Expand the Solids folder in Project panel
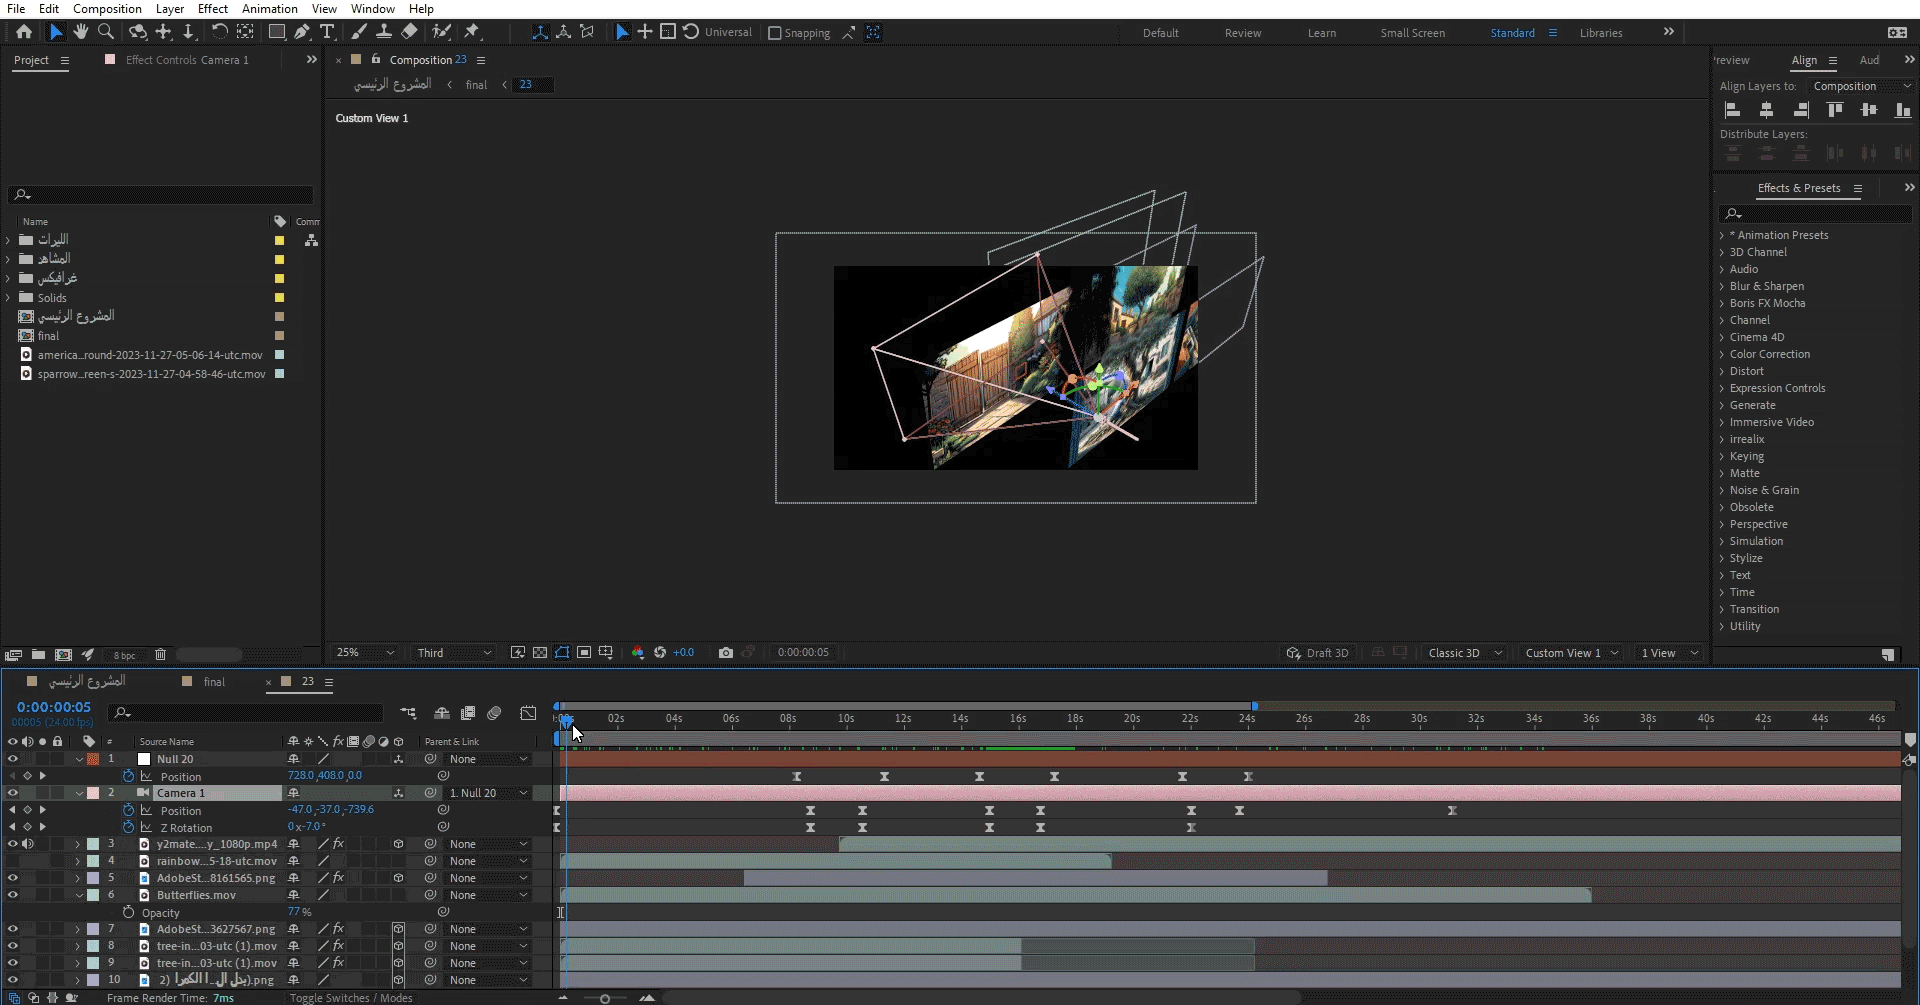Image resolution: width=1920 pixels, height=1005 pixels. [8, 298]
